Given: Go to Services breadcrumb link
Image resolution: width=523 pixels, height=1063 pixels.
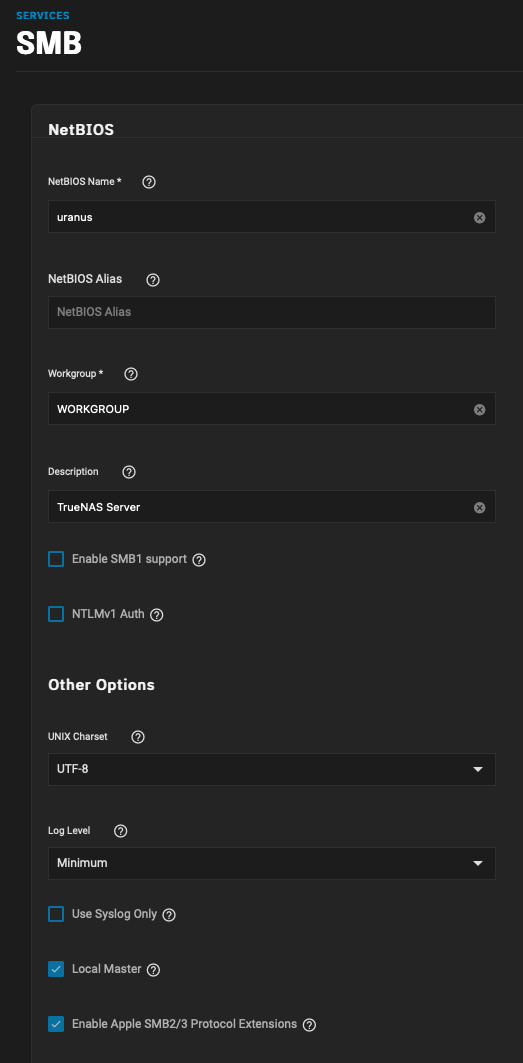Looking at the screenshot, I should 43,15.
